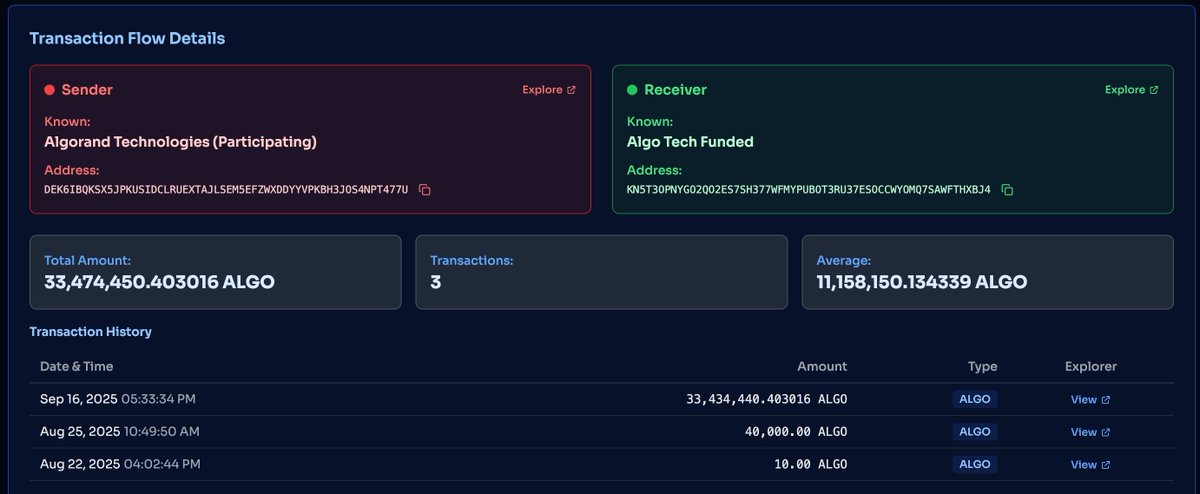The width and height of the screenshot is (1200, 494).
Task: Click the Receiver card title
Action: click(x=675, y=90)
